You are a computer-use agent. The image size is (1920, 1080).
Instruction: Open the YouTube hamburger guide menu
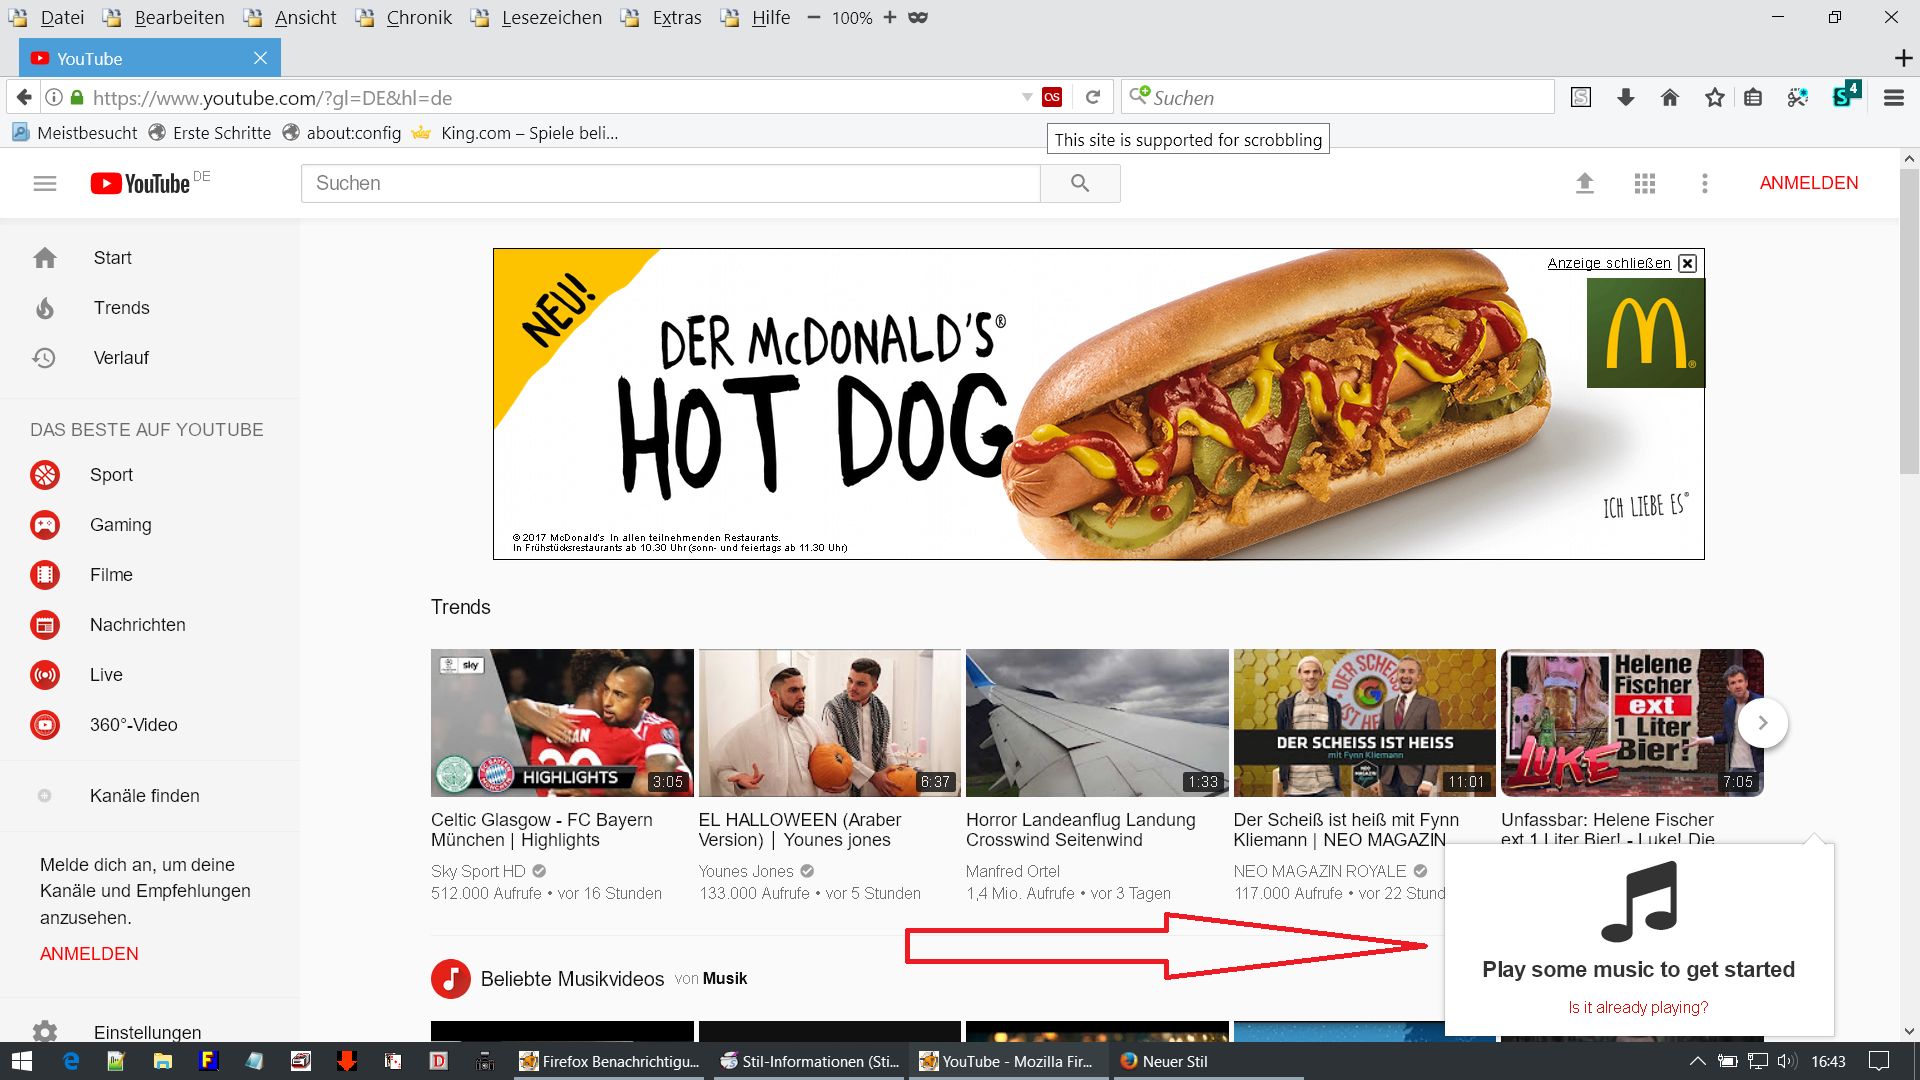point(45,183)
